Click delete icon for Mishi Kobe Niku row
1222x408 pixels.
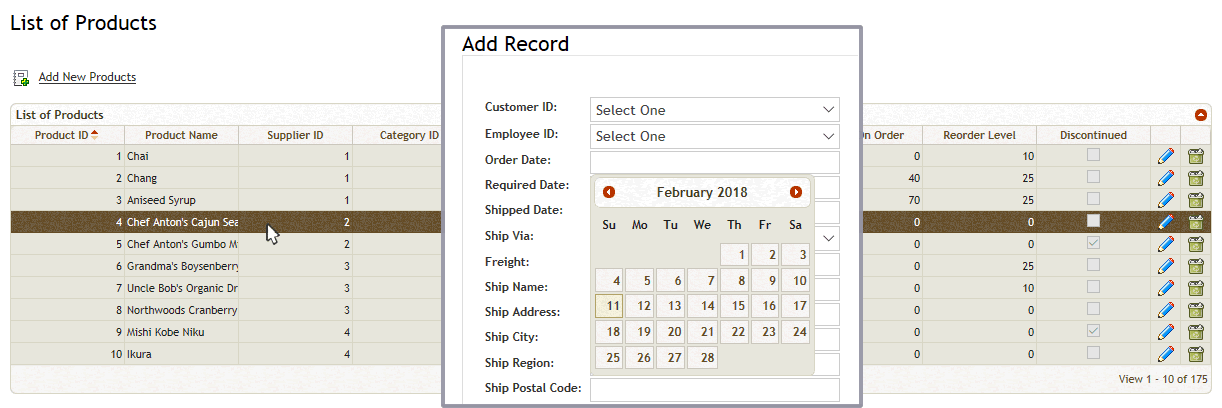click(x=1195, y=332)
